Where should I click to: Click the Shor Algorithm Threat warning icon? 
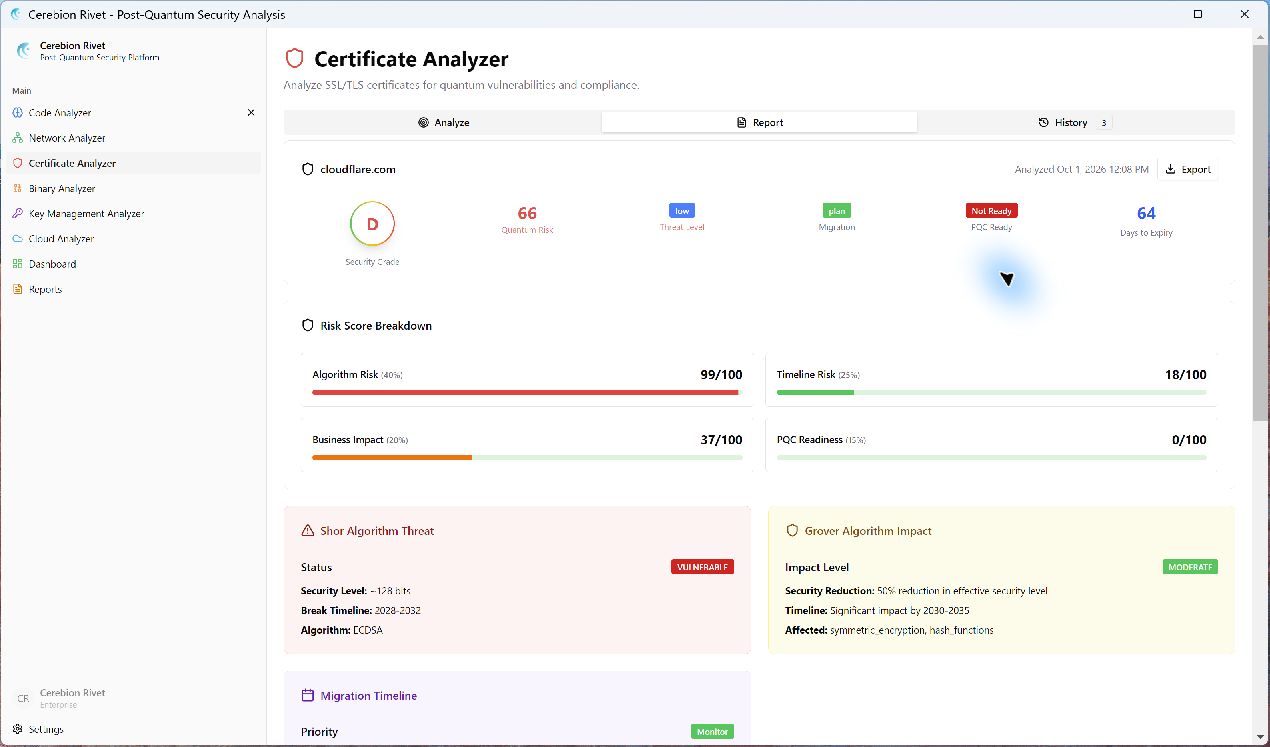(x=308, y=531)
